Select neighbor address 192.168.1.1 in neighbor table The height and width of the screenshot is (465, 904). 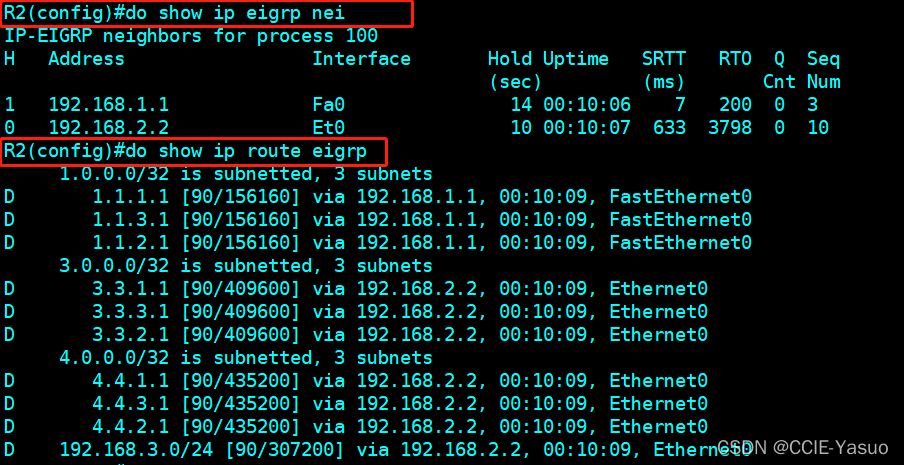(x=108, y=104)
